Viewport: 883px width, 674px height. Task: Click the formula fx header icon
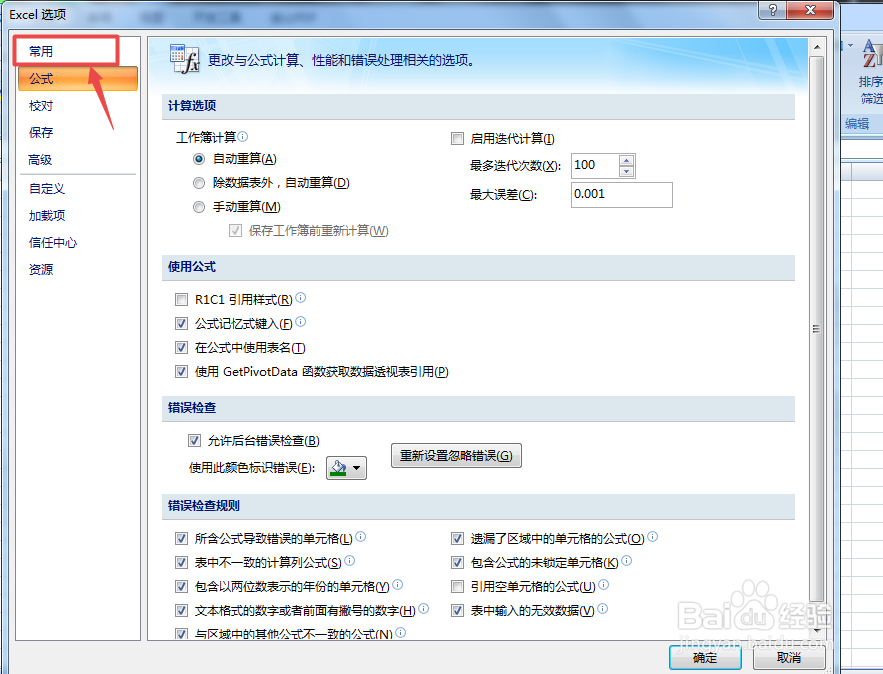[x=184, y=59]
